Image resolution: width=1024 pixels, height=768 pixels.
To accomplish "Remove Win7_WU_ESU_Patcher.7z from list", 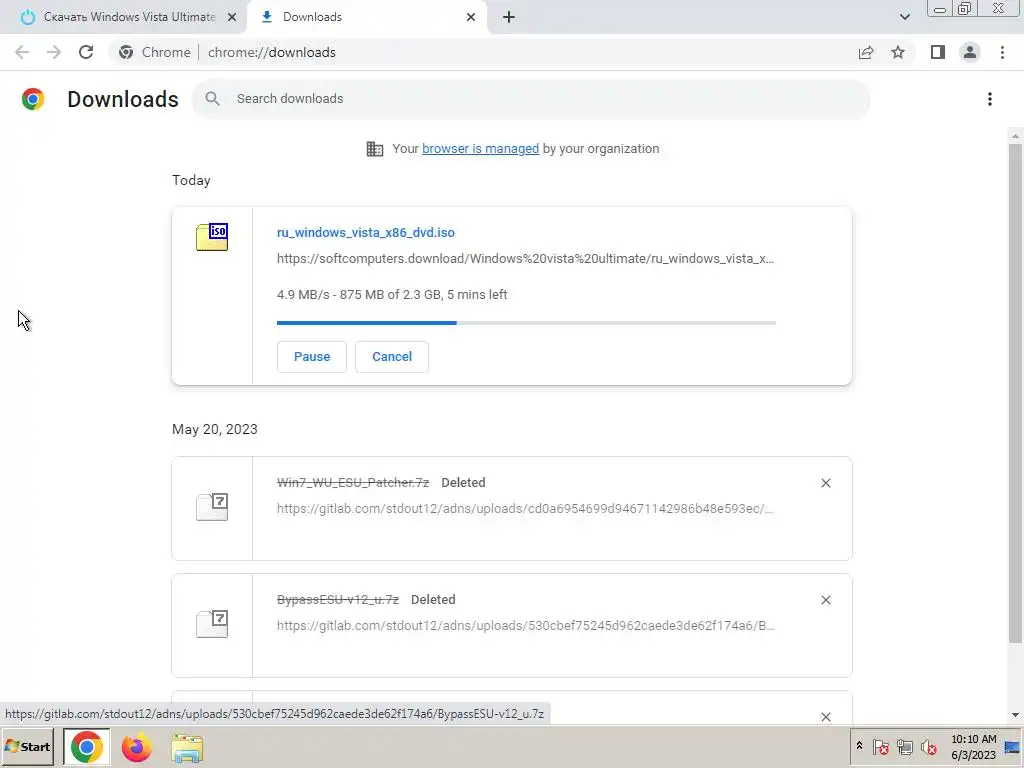I will pos(825,483).
